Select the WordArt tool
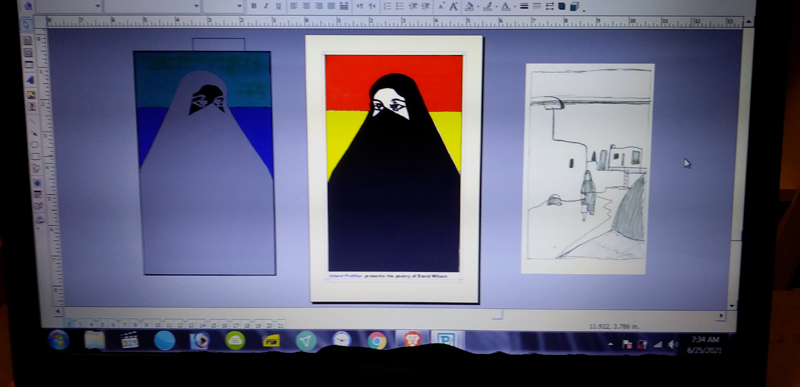Screen dimensions: 800x387 tap(30, 80)
